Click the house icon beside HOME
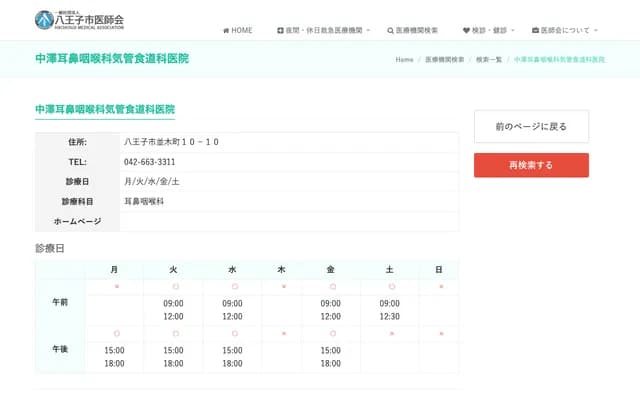Screen dimensions: 640x400 [226, 31]
